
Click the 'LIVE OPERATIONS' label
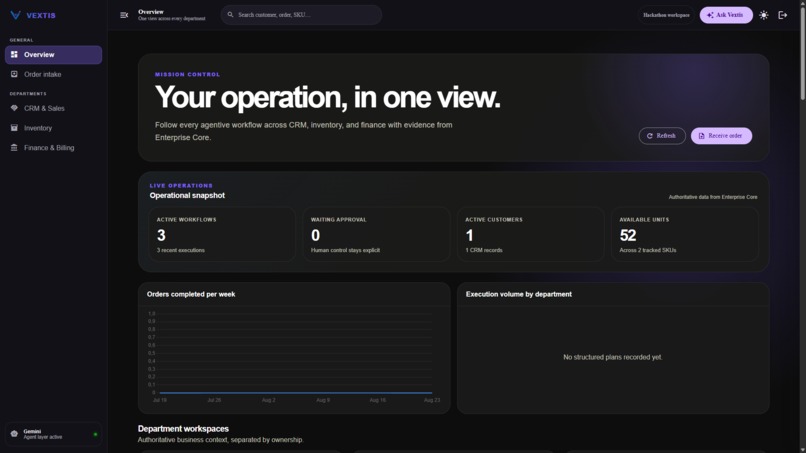coord(181,186)
